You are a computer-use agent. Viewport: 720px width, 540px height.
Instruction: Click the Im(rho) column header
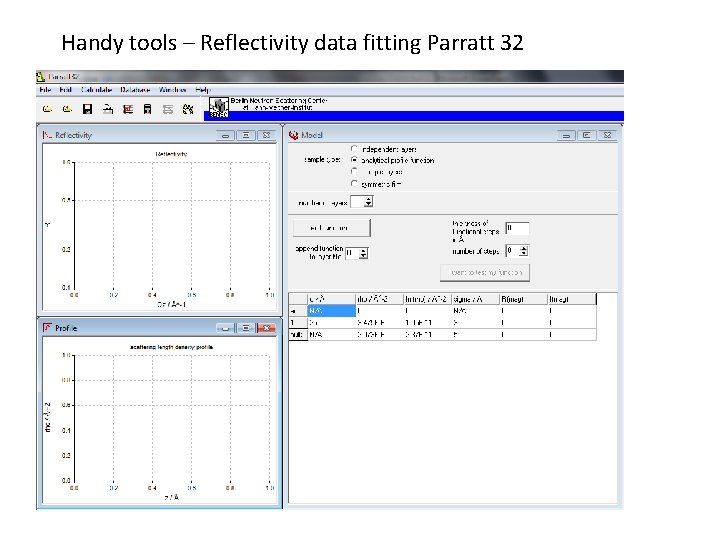(x=427, y=299)
